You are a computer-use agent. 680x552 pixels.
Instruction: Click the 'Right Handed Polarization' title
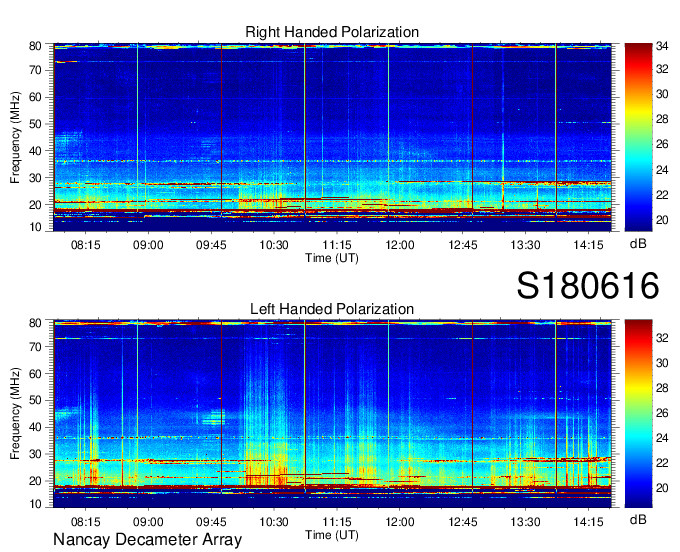coord(332,32)
